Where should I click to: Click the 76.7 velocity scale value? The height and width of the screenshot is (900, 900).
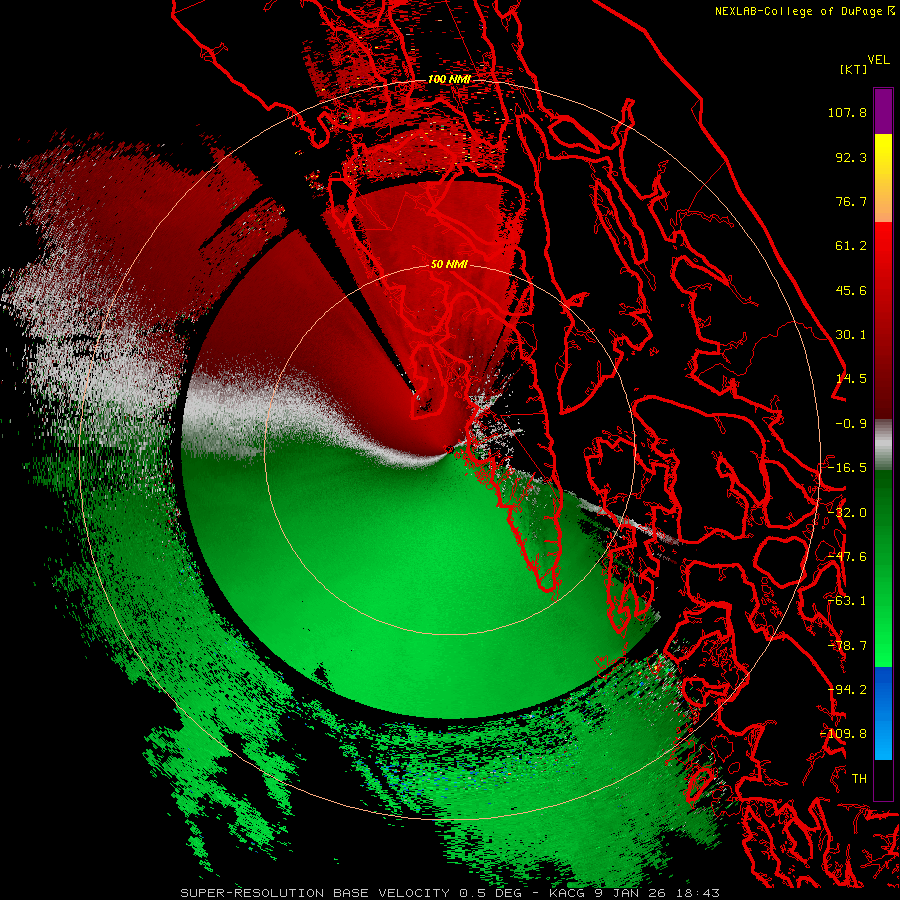click(851, 201)
